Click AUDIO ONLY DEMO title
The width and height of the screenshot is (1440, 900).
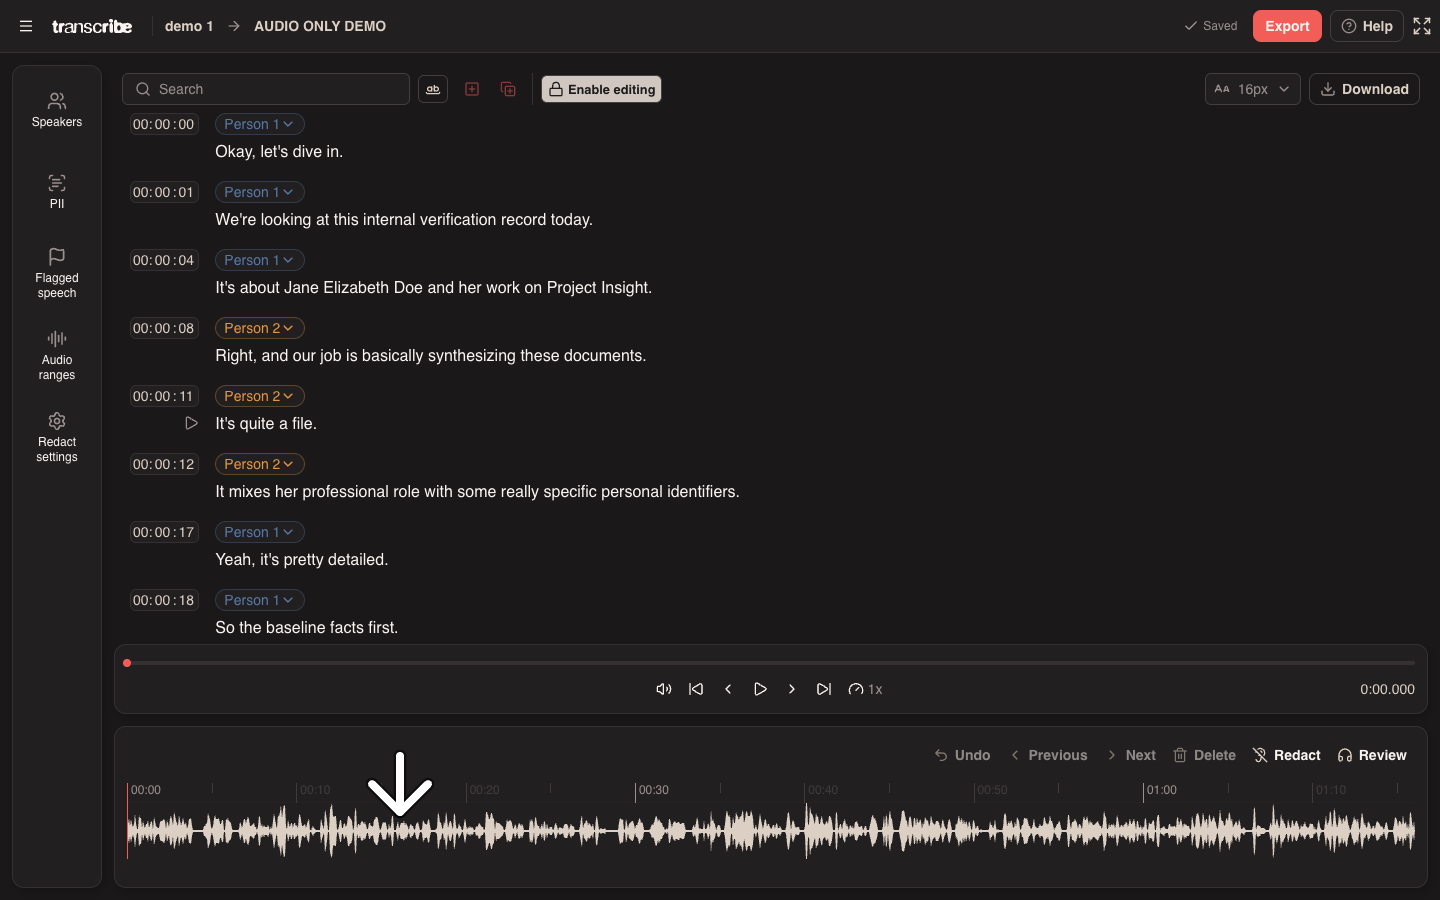(x=320, y=26)
